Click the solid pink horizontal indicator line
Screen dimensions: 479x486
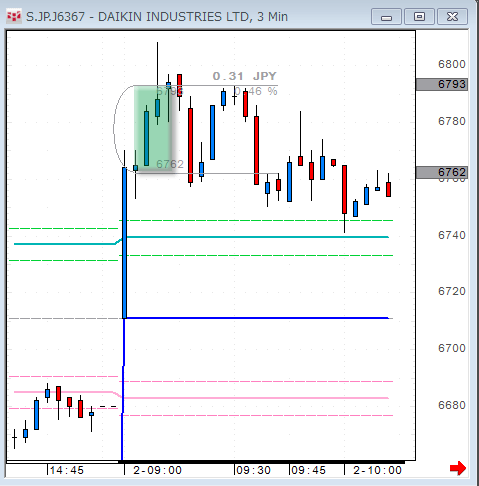257,398
